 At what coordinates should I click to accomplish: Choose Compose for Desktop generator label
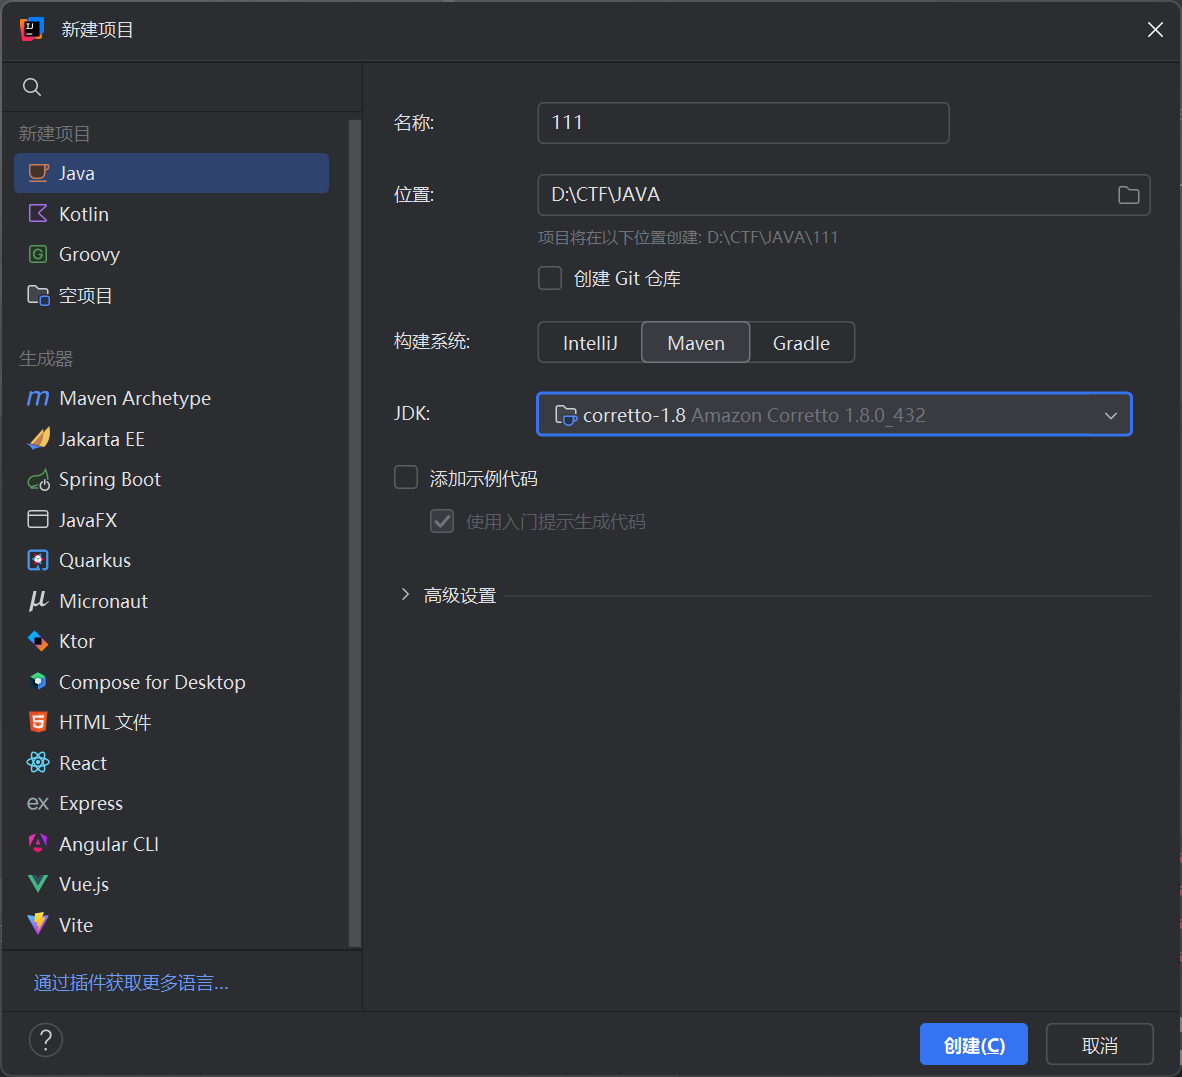(x=152, y=682)
